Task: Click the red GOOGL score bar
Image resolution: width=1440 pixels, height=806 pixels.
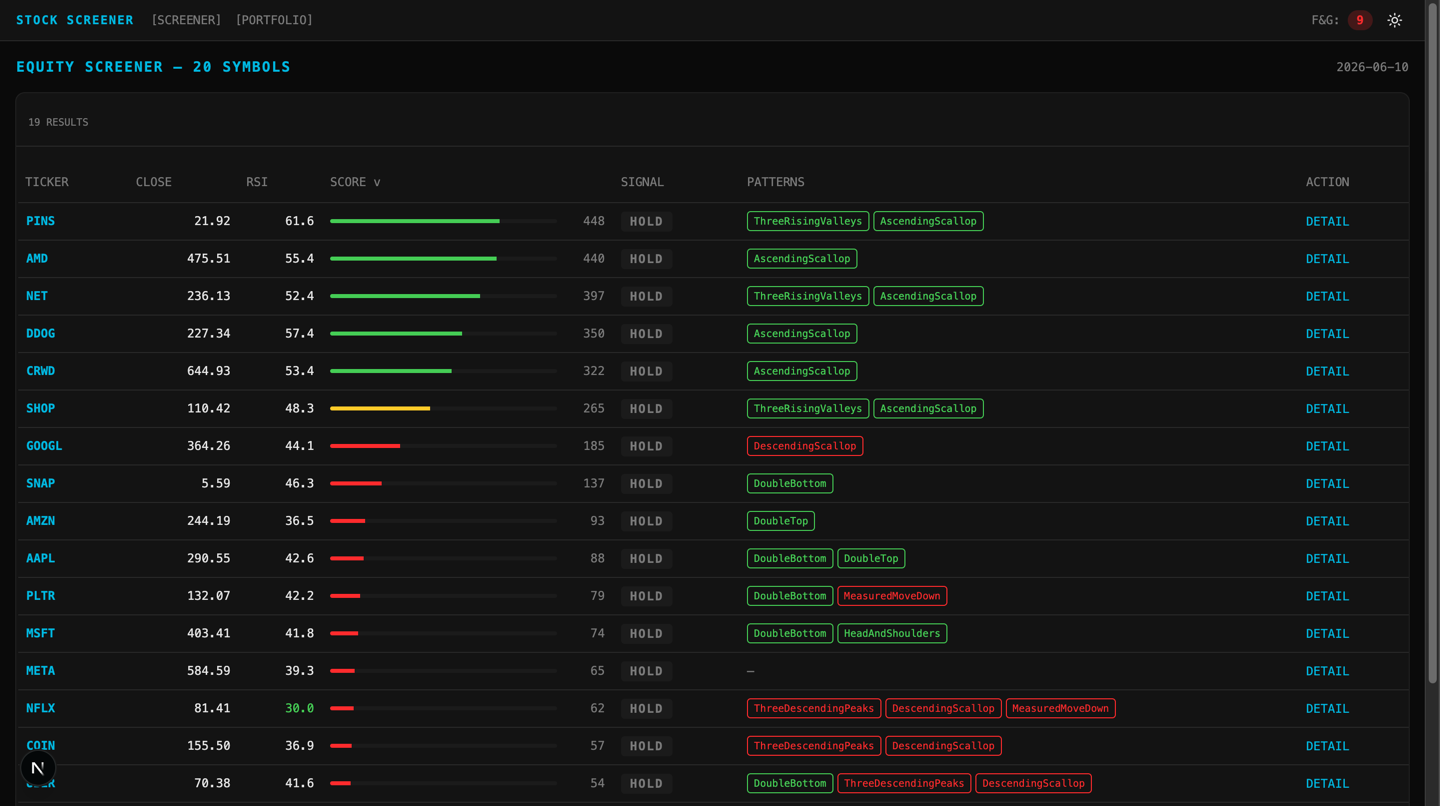Action: [443, 446]
